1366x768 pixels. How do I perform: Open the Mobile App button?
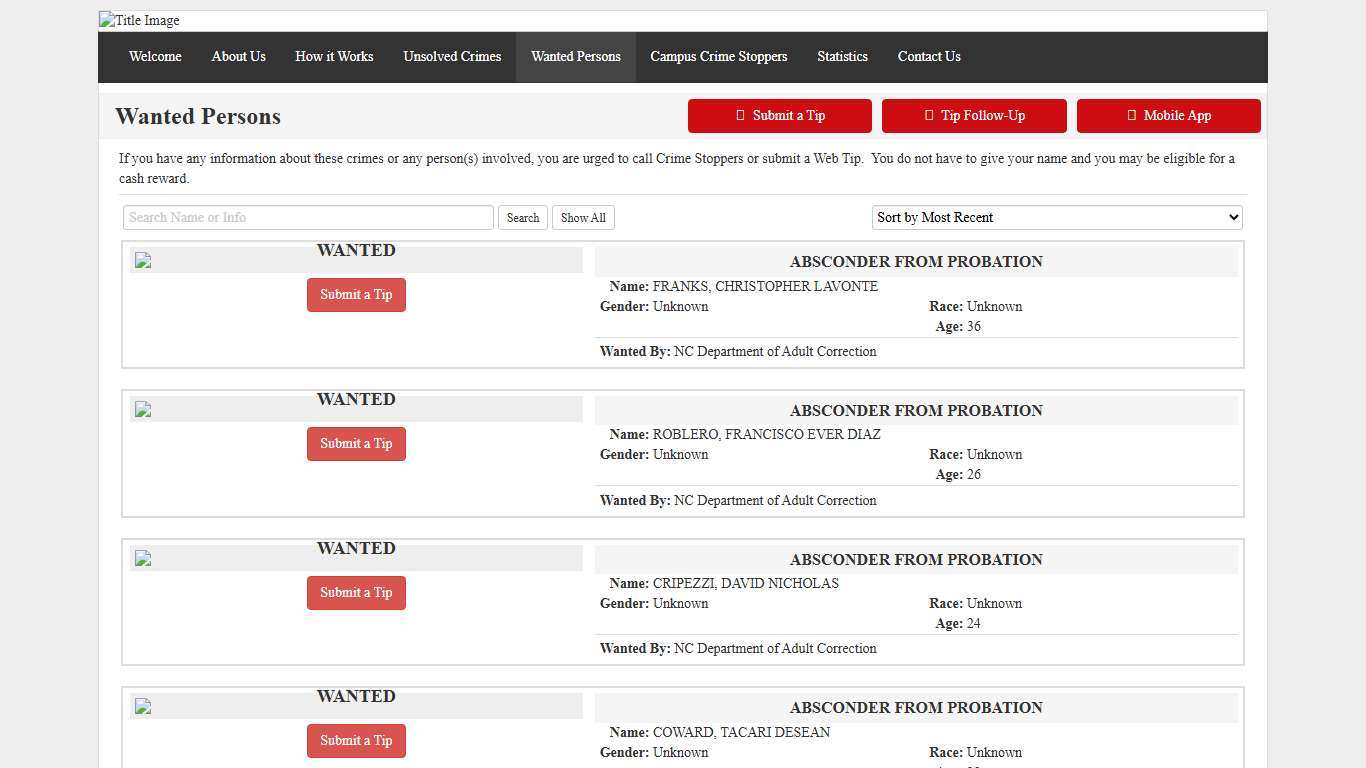pyautogui.click(x=1168, y=116)
